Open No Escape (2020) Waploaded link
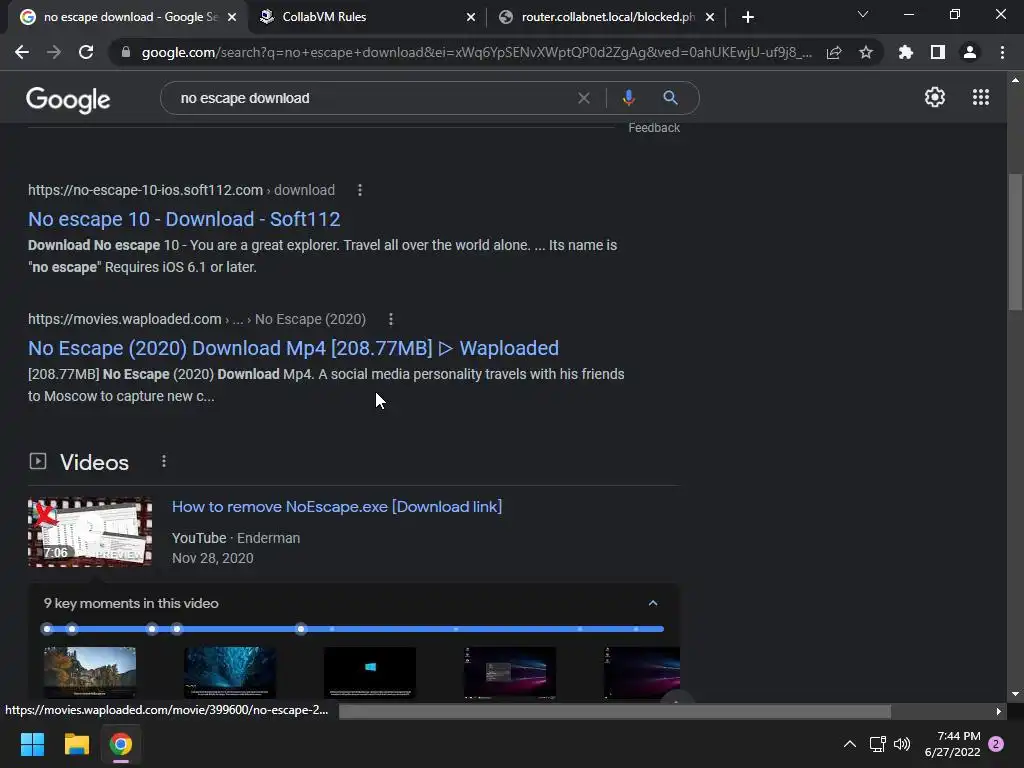This screenshot has height=768, width=1024. (x=293, y=348)
